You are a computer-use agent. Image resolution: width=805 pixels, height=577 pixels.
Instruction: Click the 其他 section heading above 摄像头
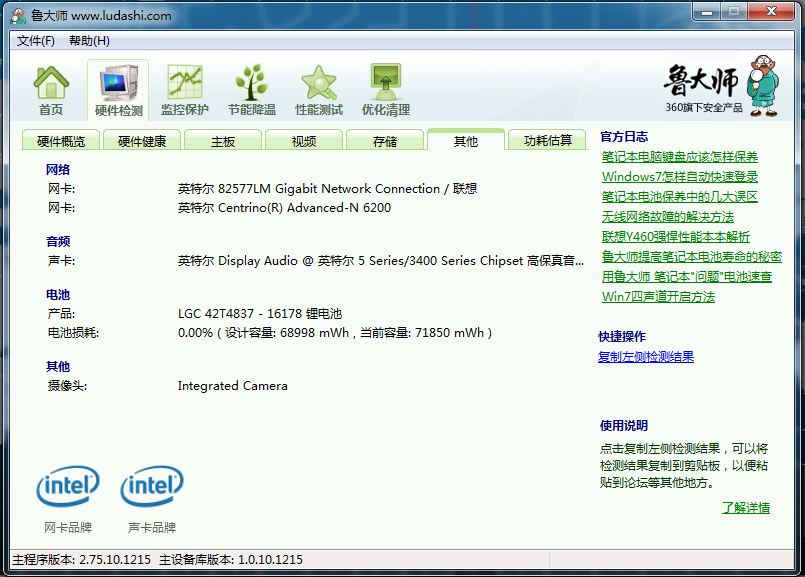click(x=58, y=367)
